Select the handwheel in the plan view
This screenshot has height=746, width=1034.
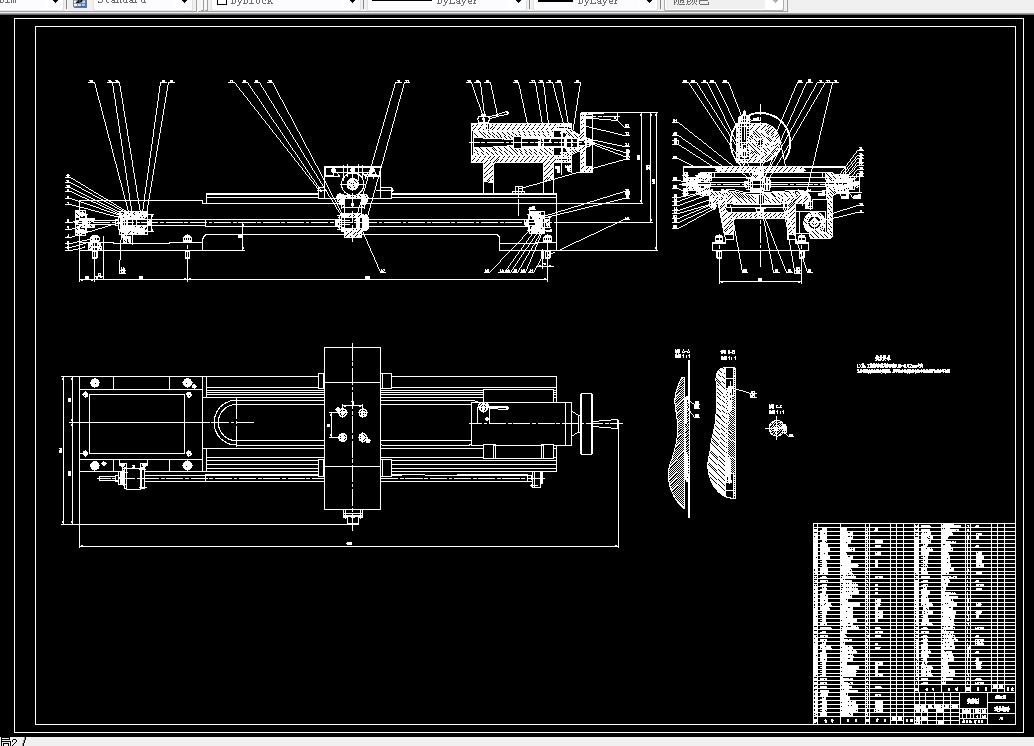586,424
